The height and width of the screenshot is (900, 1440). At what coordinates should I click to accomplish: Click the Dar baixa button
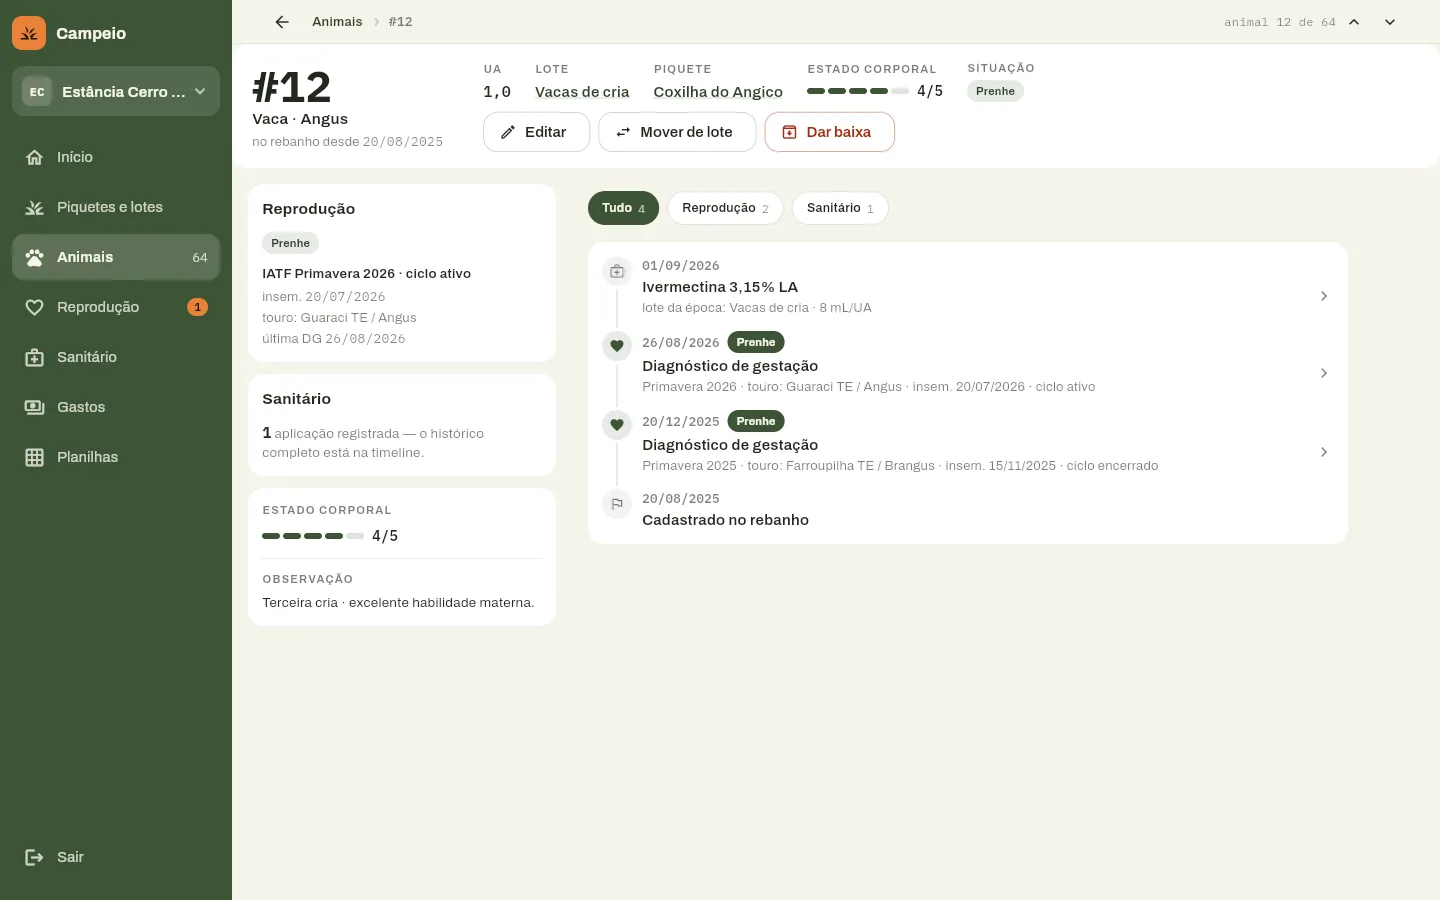(829, 132)
